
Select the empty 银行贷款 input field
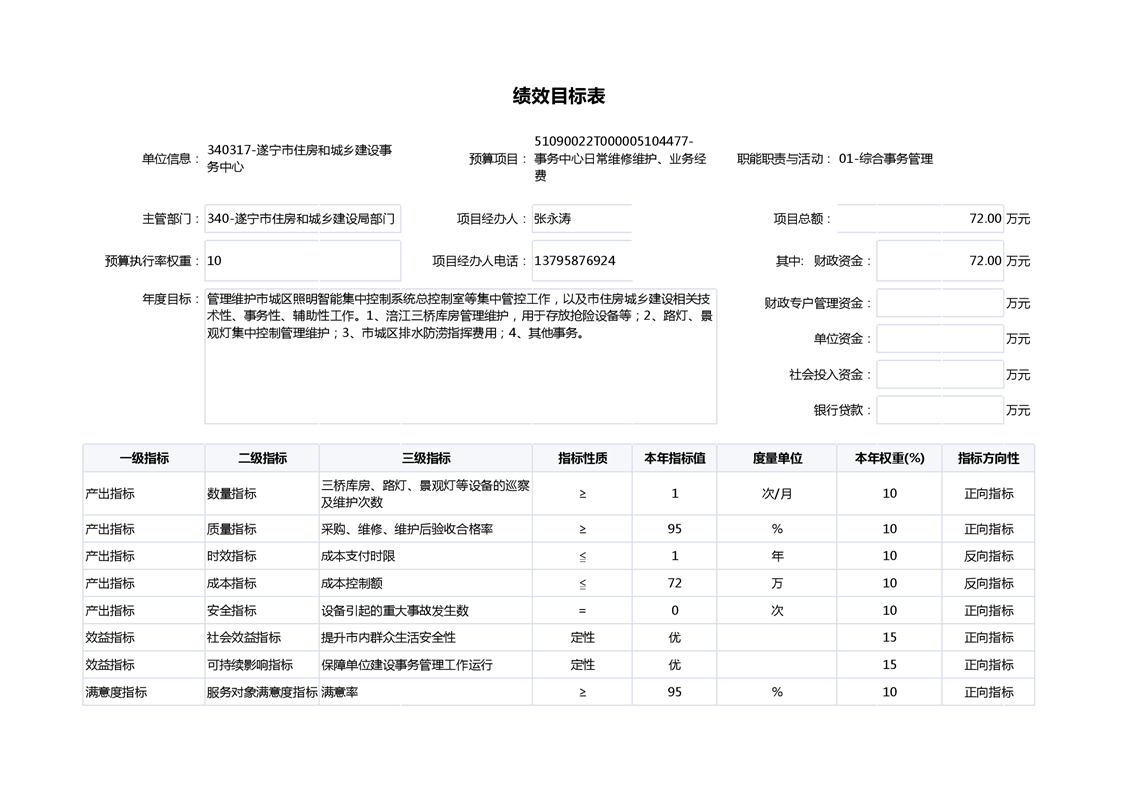click(x=939, y=410)
